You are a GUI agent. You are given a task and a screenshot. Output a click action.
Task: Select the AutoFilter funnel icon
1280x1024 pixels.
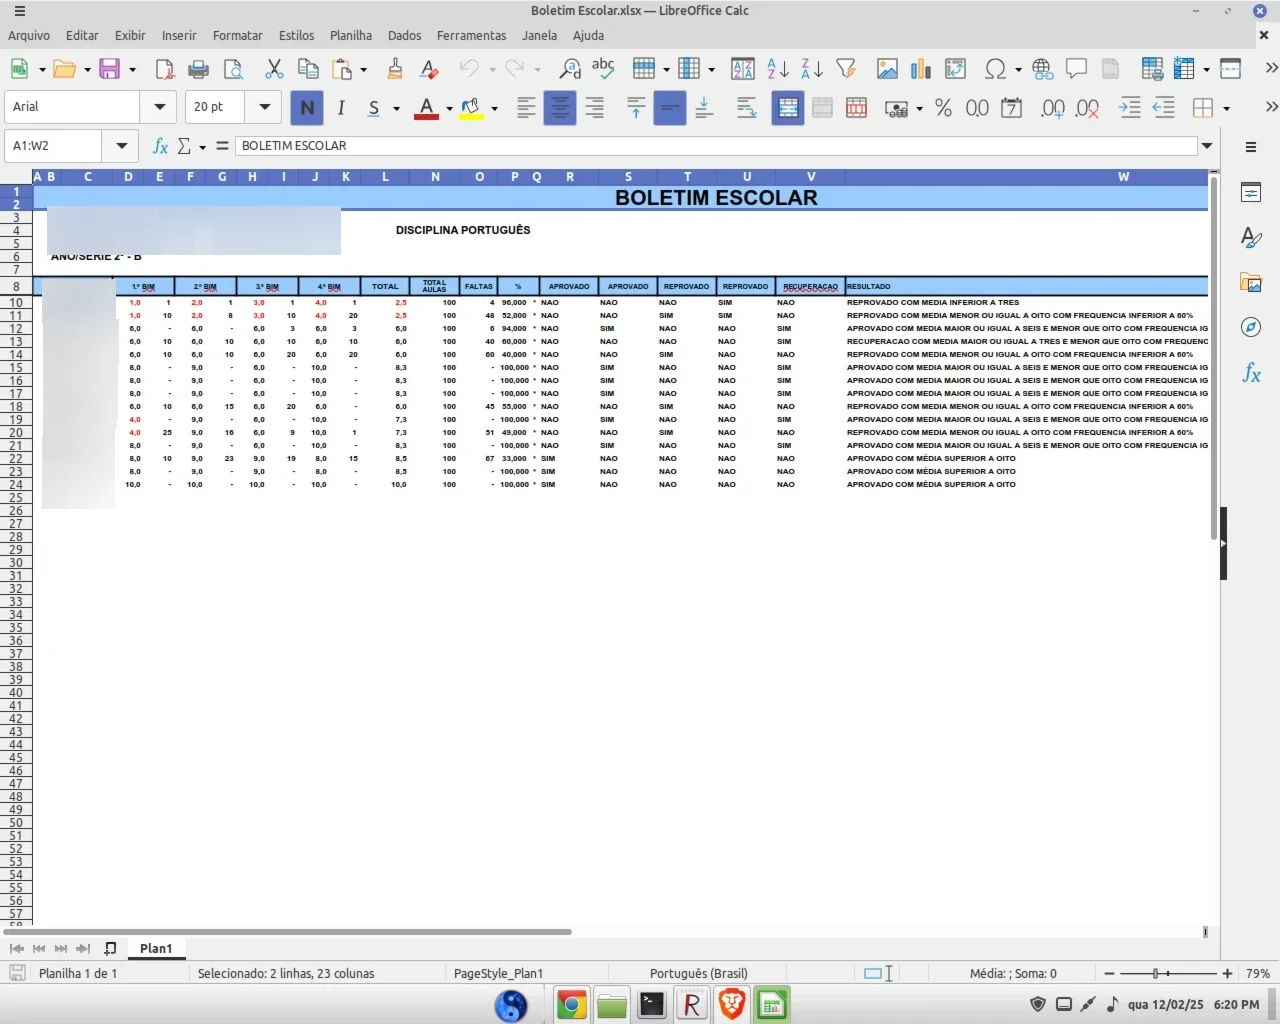pos(846,68)
